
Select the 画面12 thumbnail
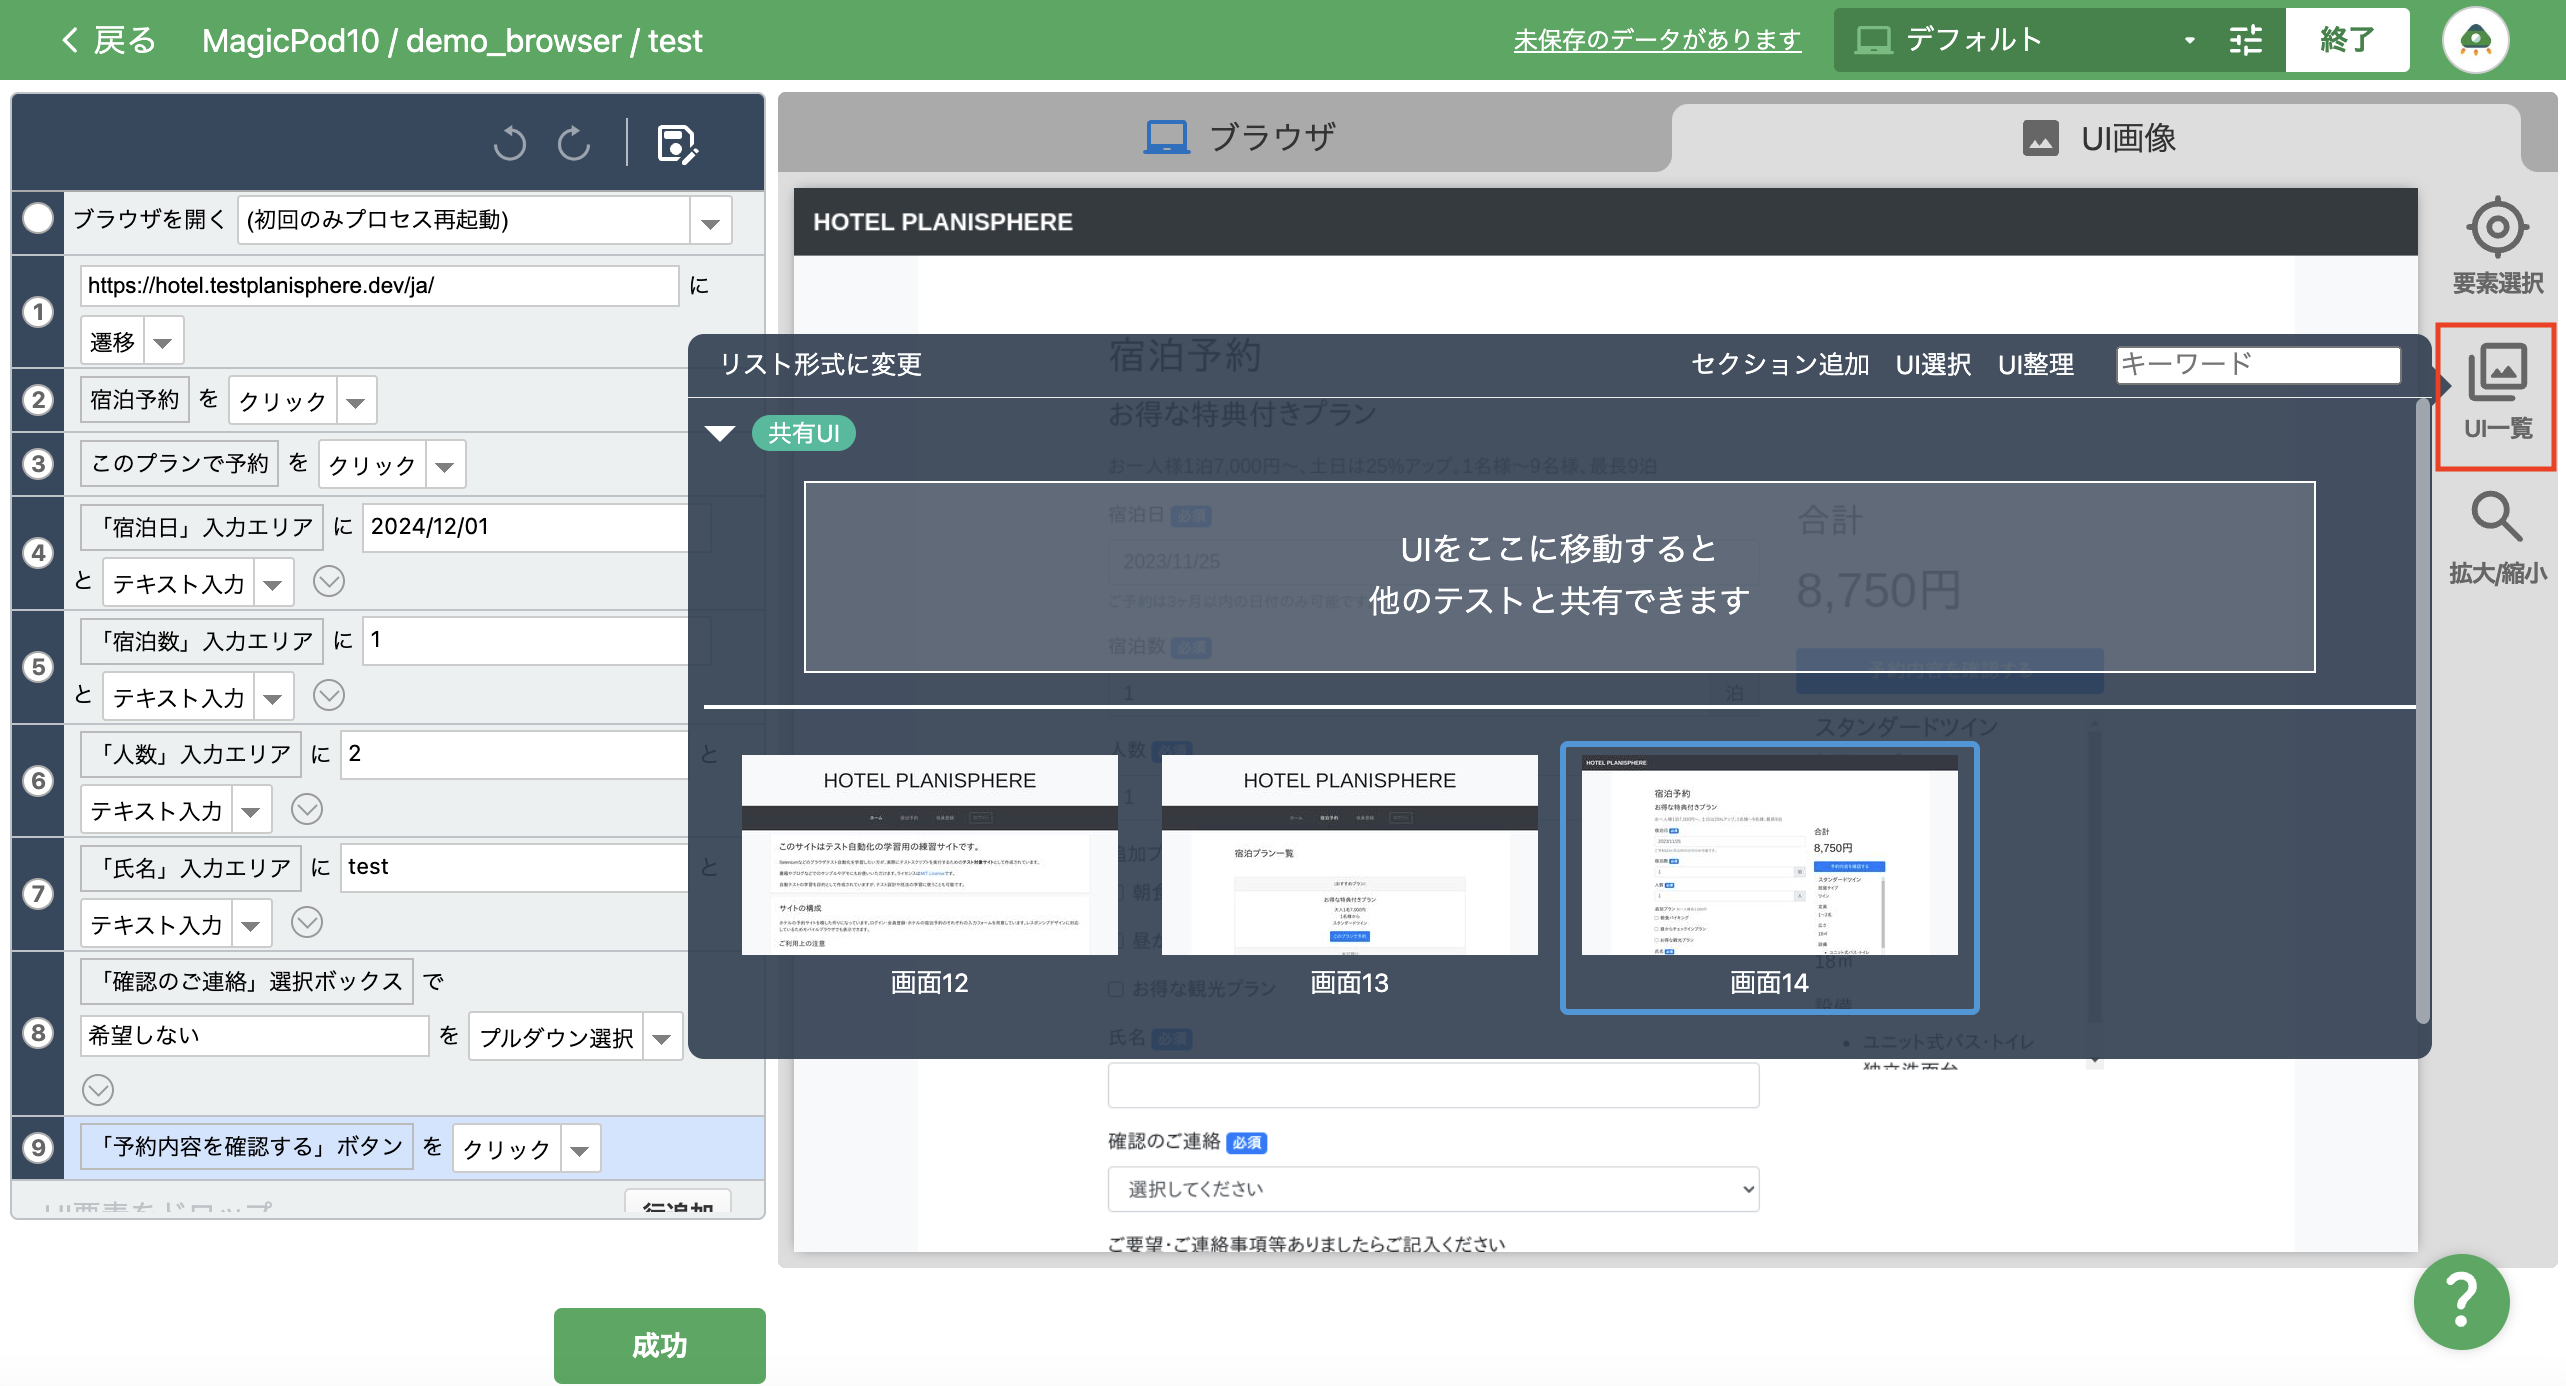coord(929,877)
